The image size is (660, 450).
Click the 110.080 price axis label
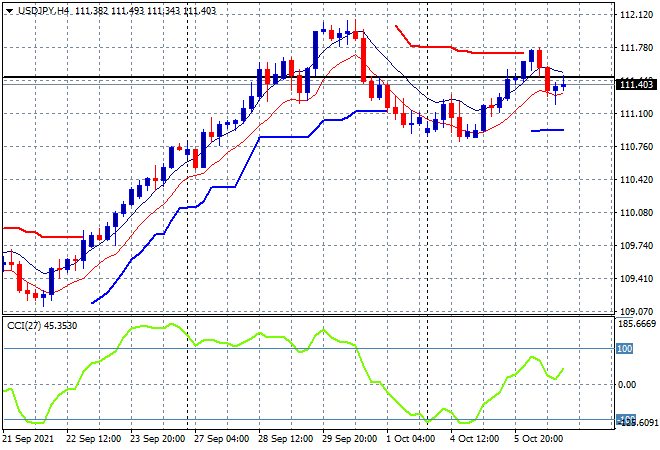coord(636,213)
